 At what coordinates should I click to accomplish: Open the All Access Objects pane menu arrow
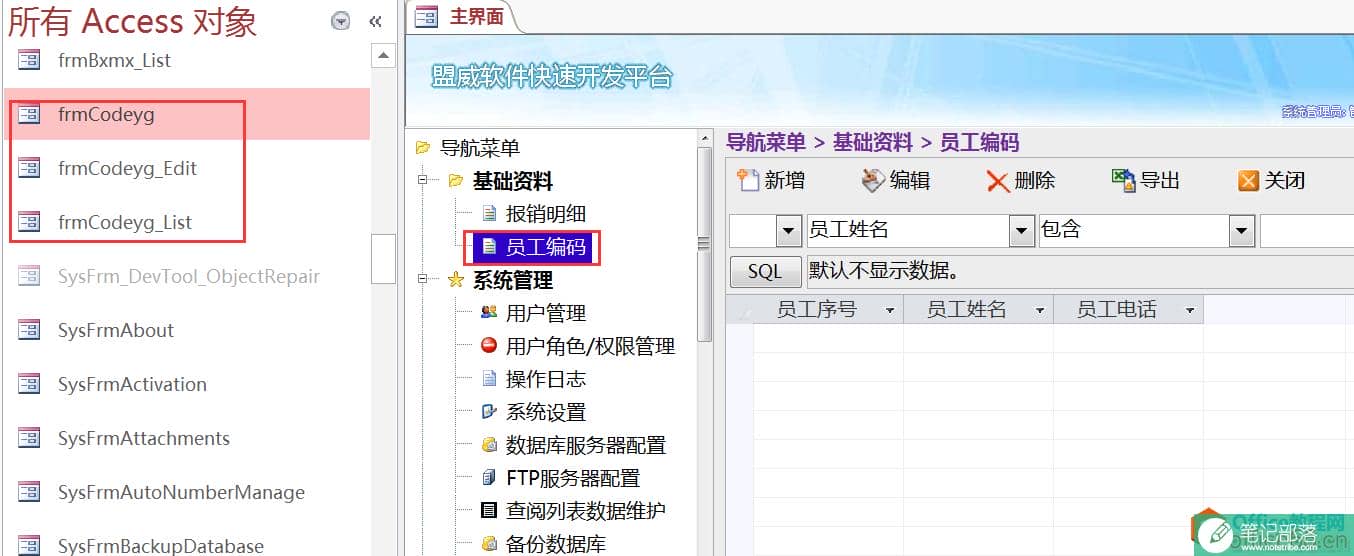(x=341, y=21)
